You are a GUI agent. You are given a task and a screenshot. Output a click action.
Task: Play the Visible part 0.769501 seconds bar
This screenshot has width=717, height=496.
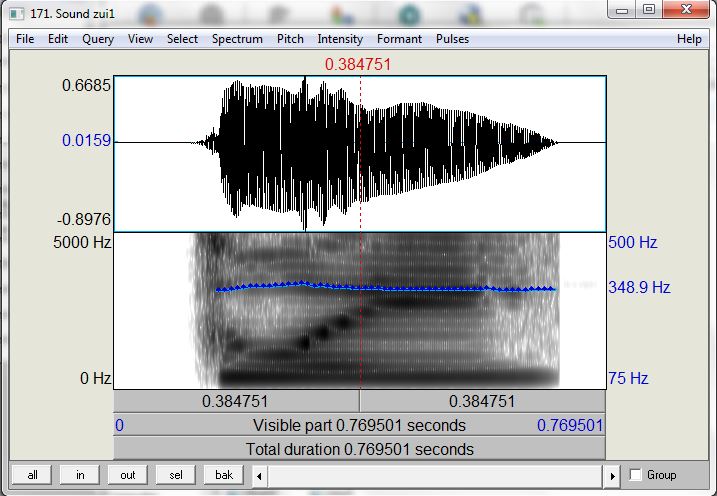click(x=359, y=426)
